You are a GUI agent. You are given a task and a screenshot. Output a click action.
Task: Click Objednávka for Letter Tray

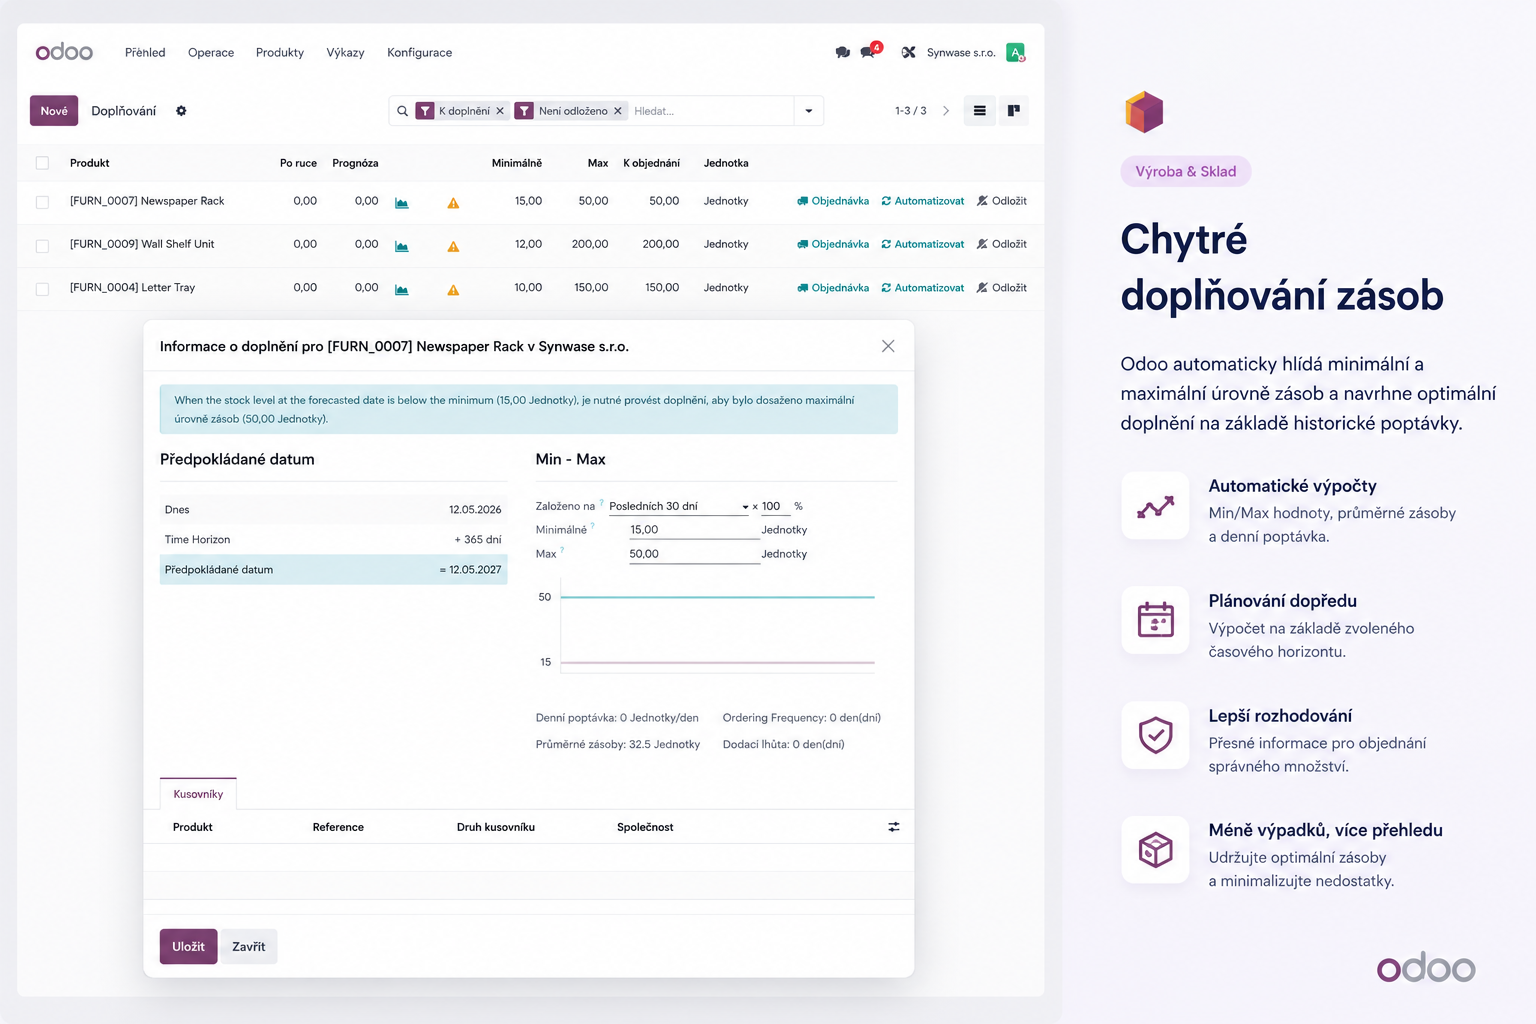click(x=833, y=288)
